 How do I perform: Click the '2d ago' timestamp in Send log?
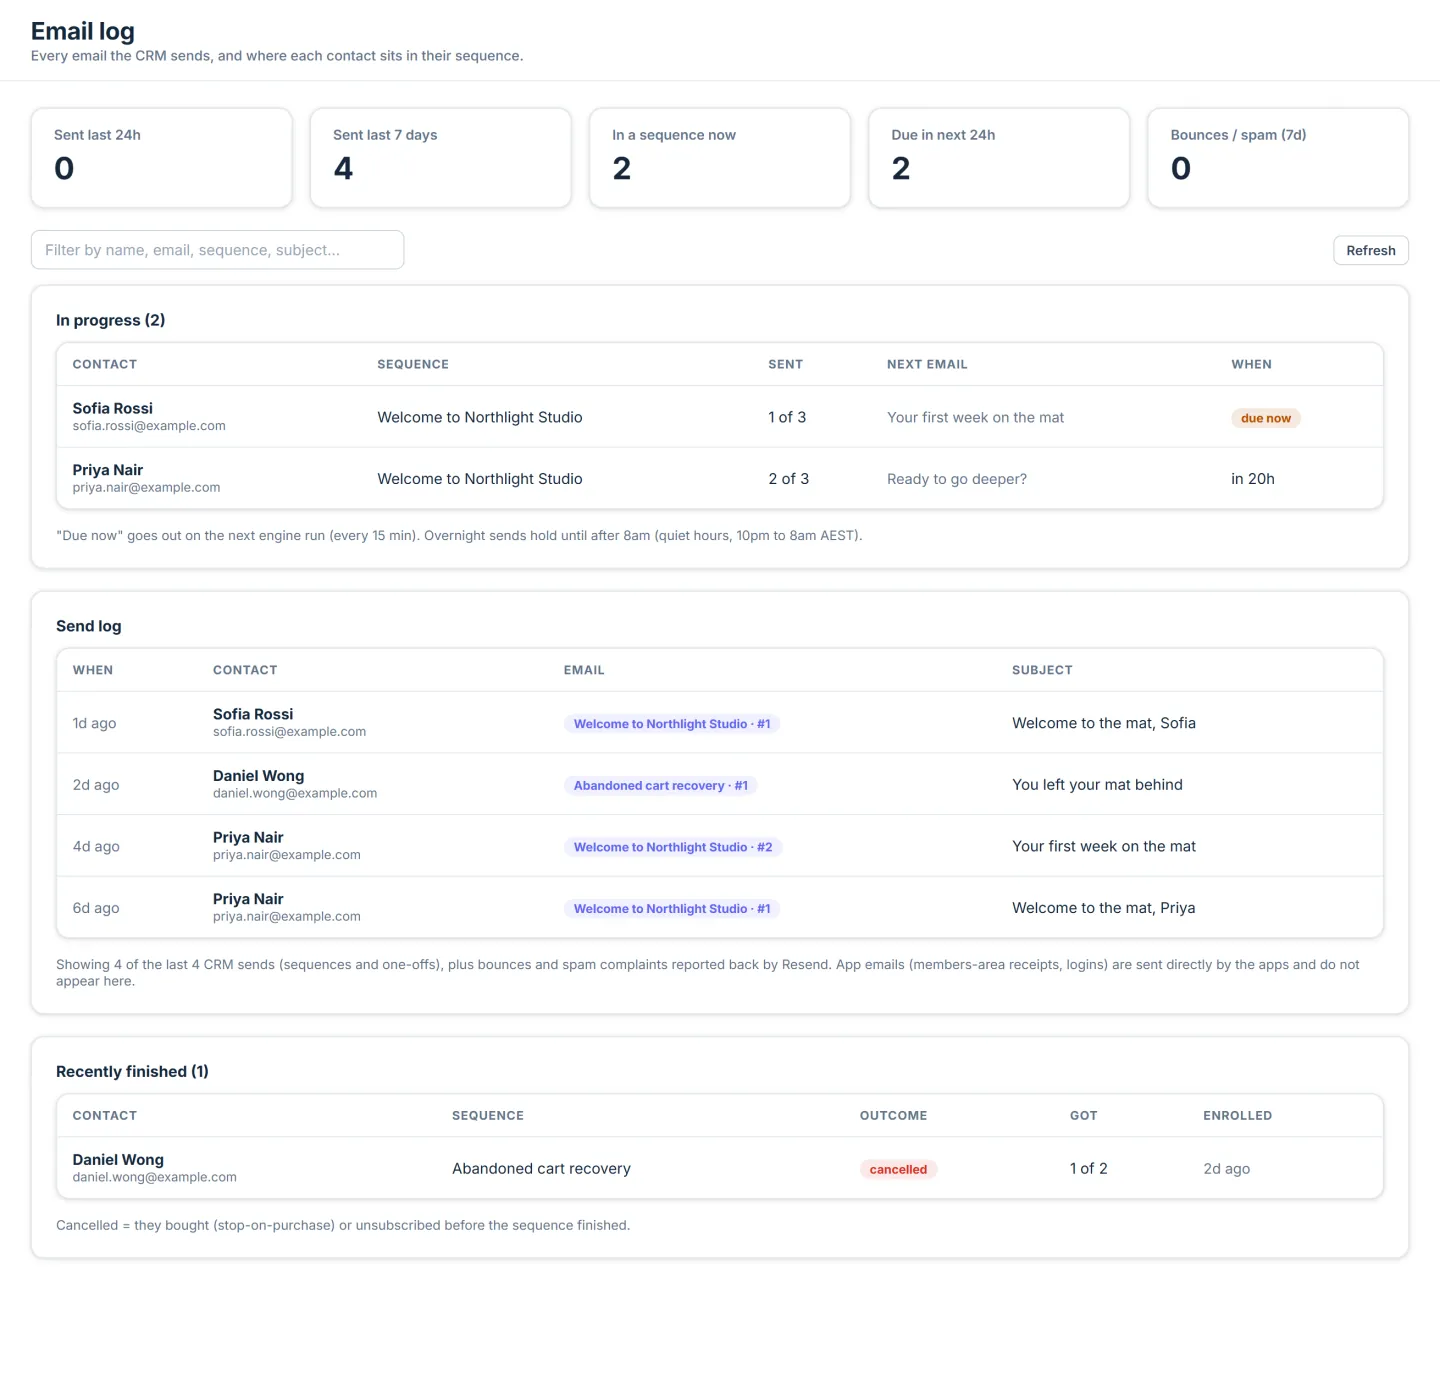[95, 785]
